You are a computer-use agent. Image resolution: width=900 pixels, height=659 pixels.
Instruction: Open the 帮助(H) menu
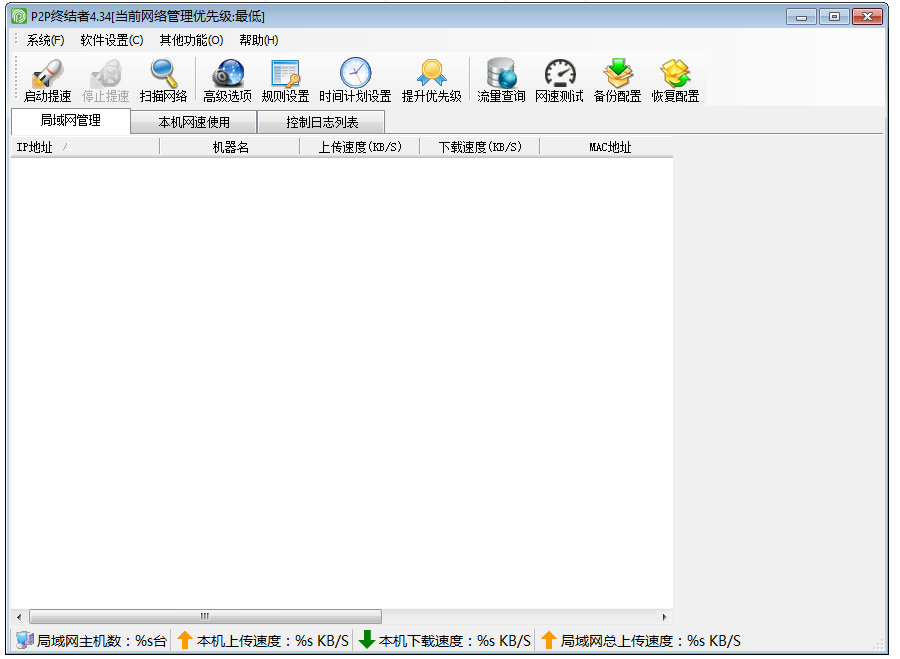259,40
